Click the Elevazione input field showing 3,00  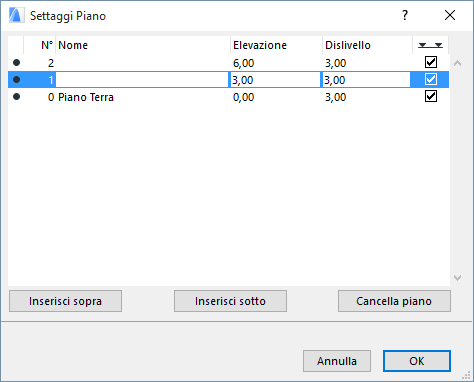point(275,80)
